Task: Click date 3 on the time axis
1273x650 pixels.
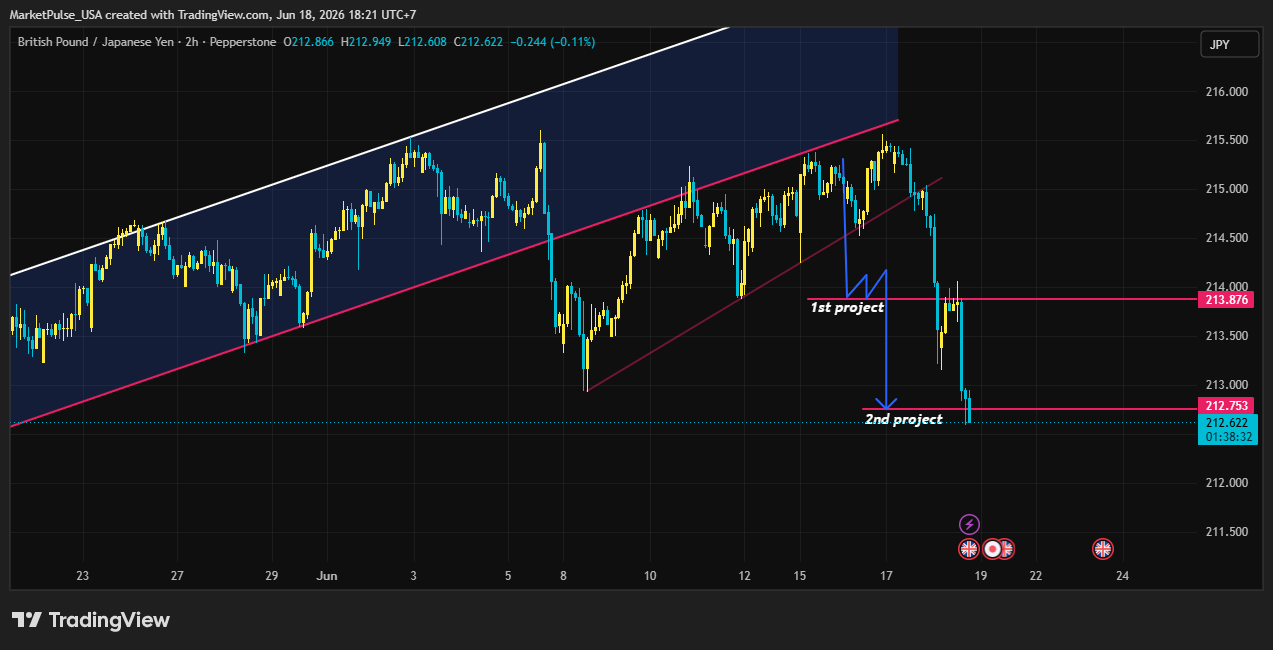Action: coord(413,576)
